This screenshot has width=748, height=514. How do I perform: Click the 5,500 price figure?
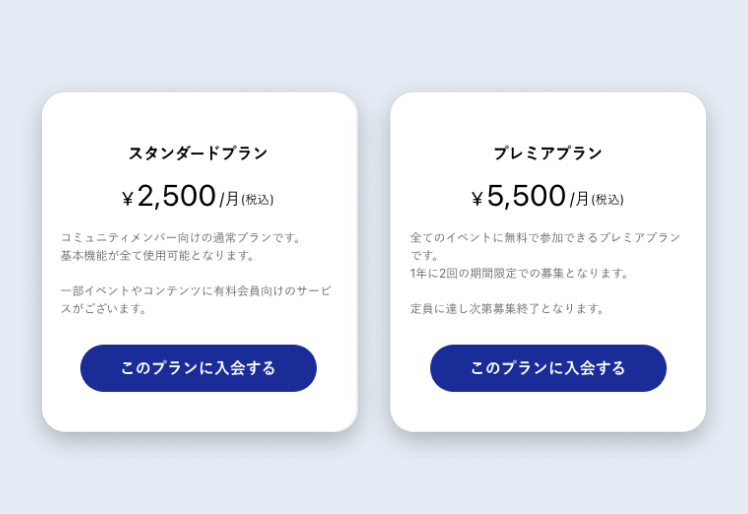[527, 196]
